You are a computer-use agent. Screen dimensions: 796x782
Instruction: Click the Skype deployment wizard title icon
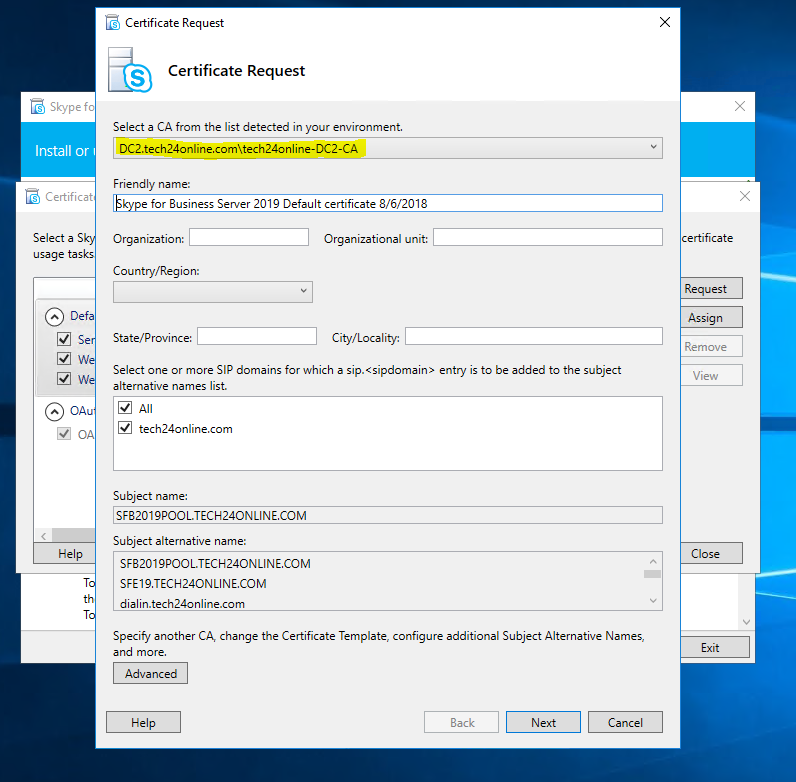tap(38, 107)
